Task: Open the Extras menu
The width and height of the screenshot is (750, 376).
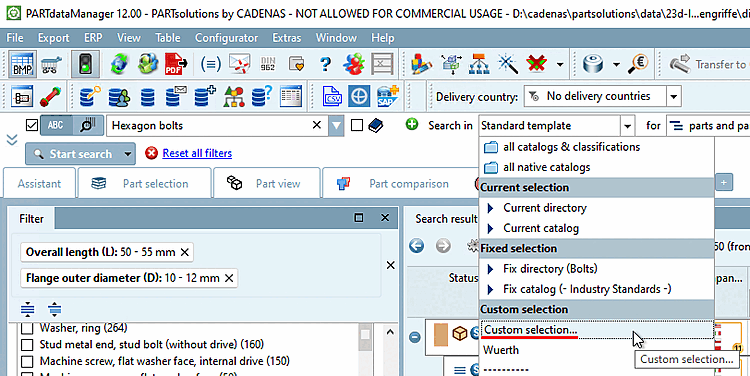Action: click(287, 38)
